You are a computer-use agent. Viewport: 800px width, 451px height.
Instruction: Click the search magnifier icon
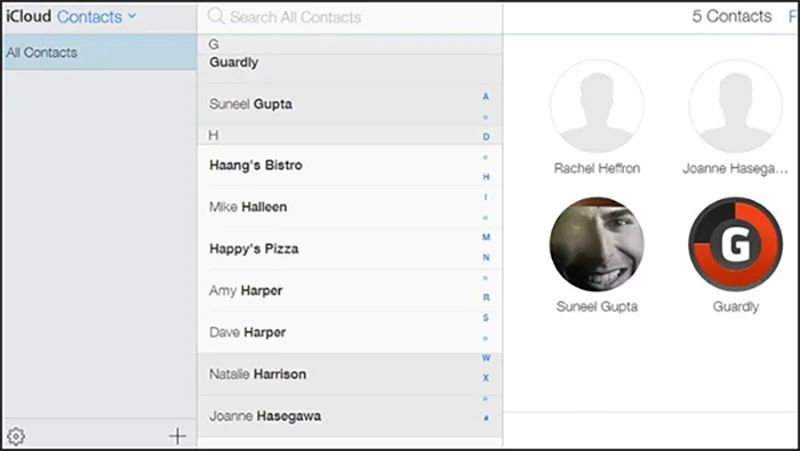click(x=216, y=16)
